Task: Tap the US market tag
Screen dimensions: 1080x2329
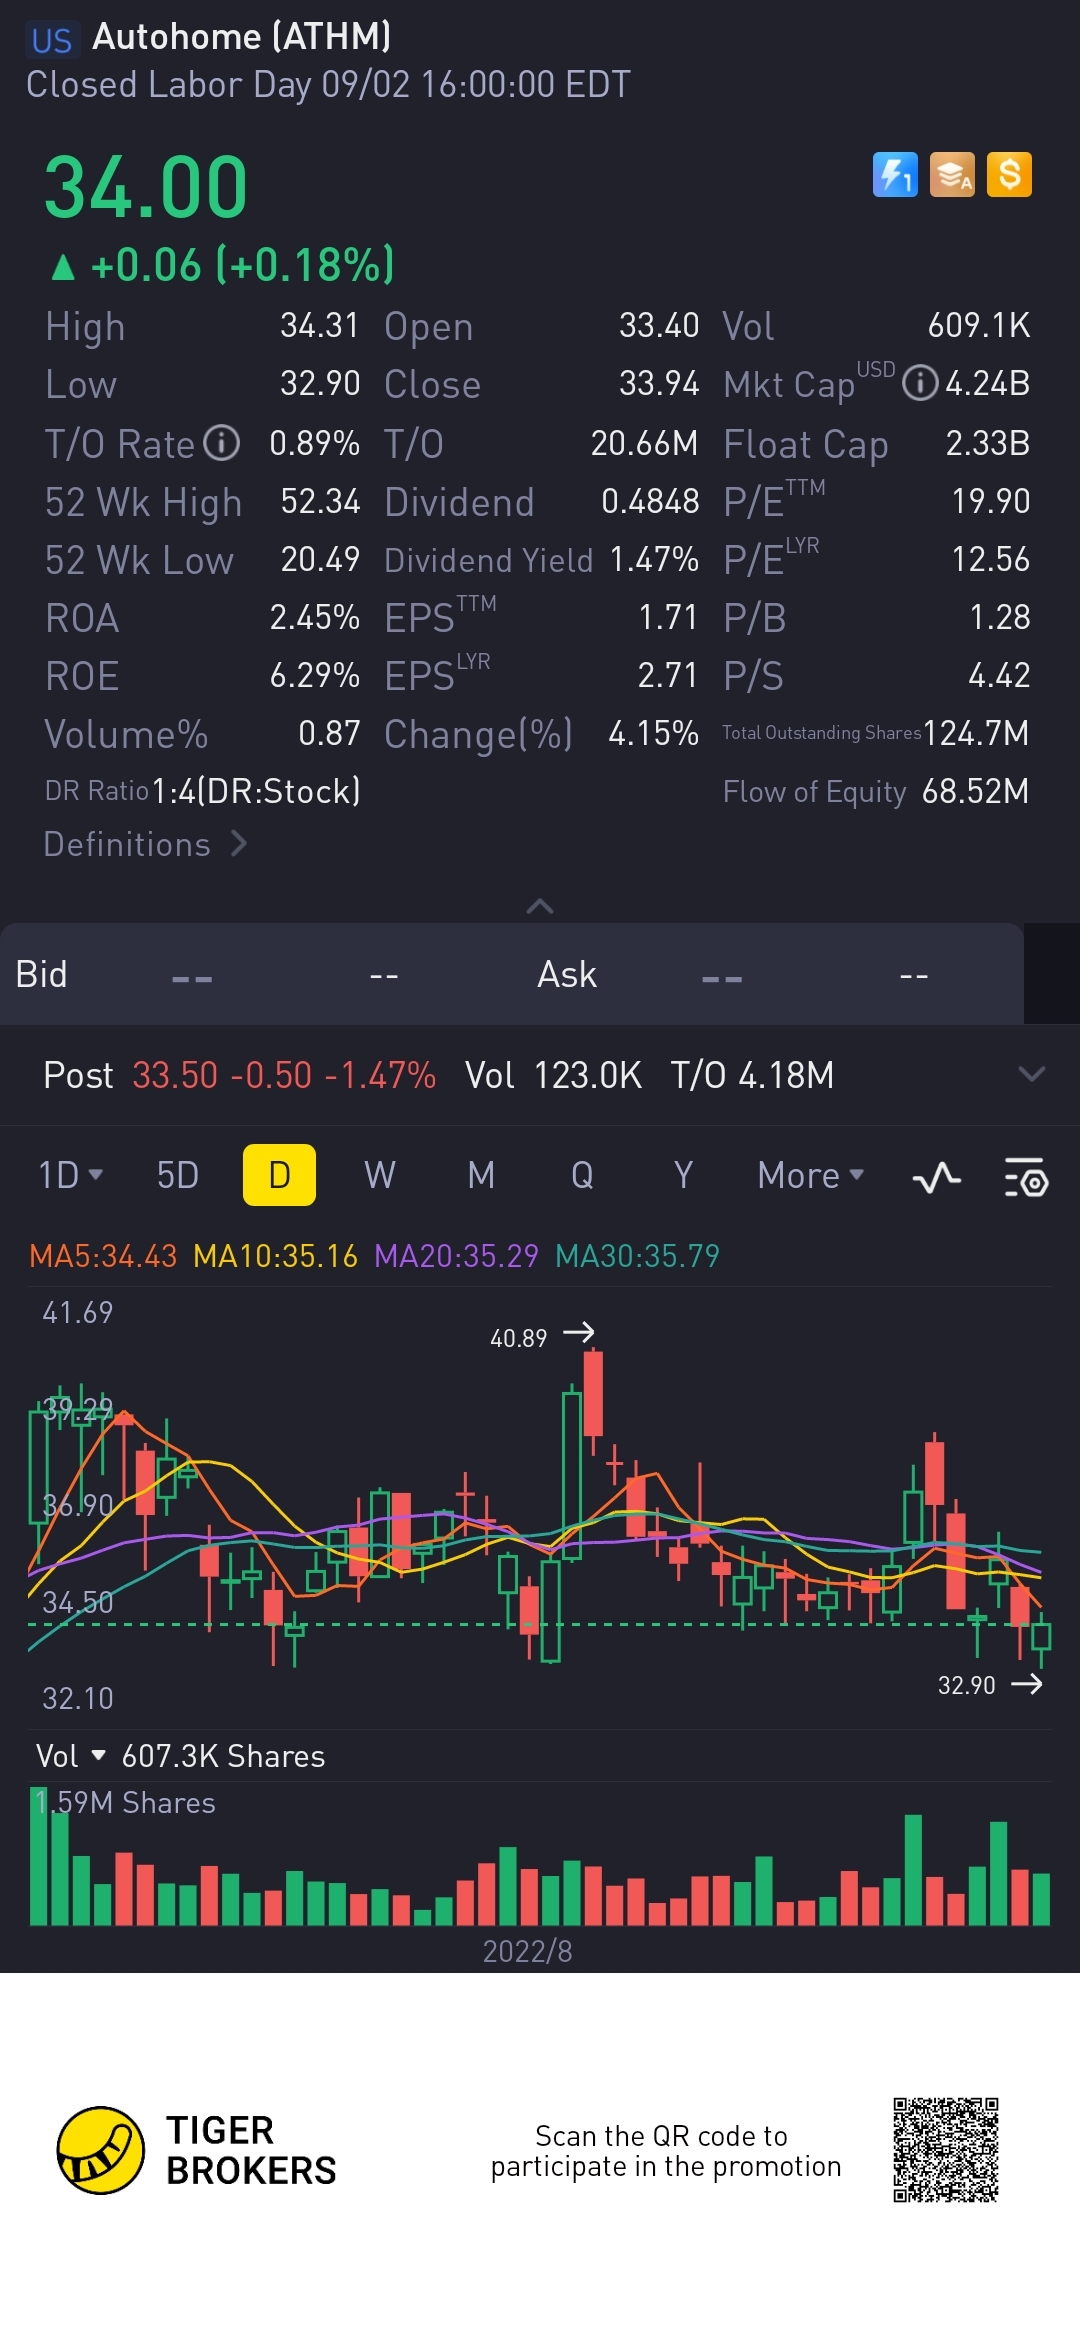Action: click(52, 40)
